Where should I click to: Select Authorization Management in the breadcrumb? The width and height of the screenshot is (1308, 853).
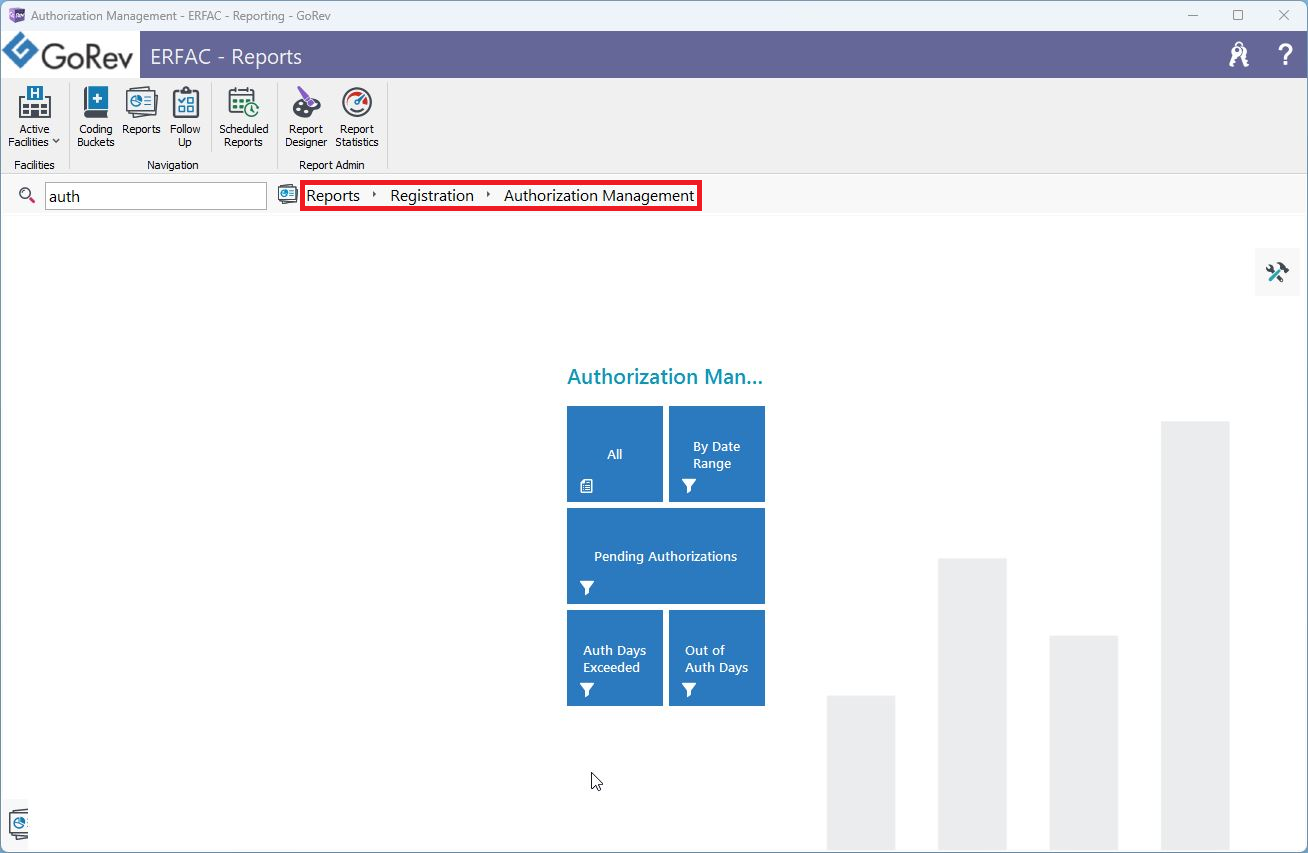pyautogui.click(x=599, y=196)
